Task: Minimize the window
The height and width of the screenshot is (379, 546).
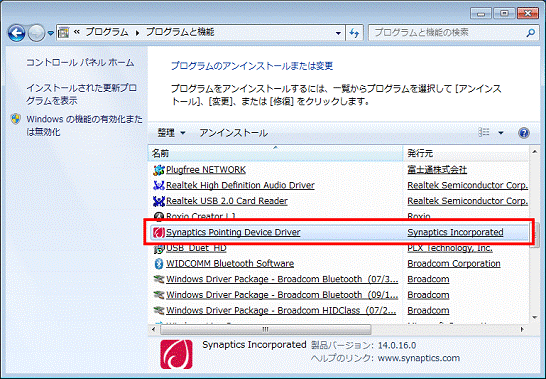Action: [481, 14]
